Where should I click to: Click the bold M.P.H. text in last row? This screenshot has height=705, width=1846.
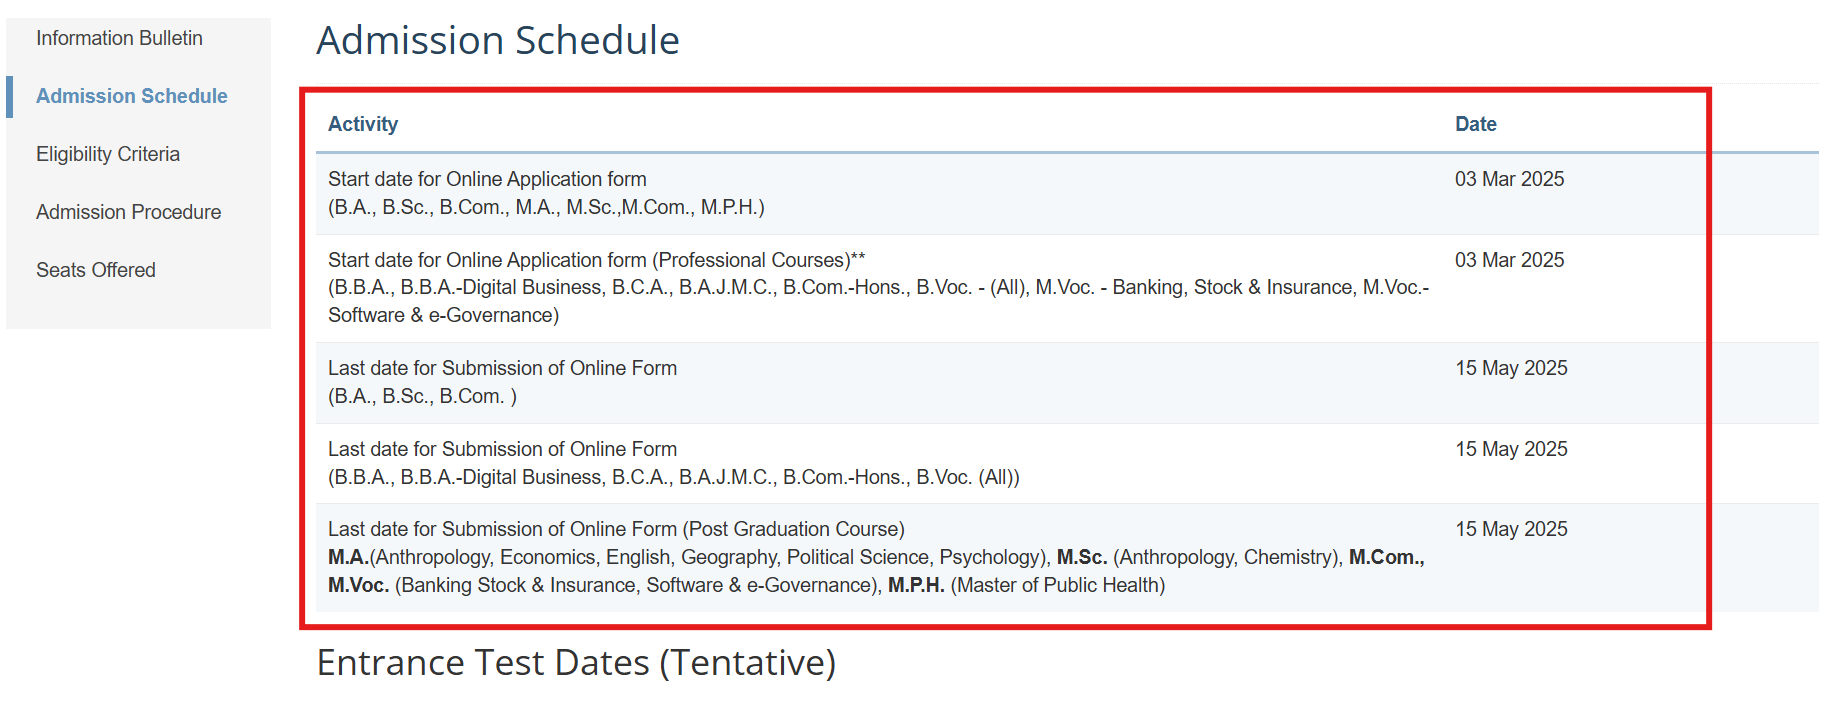pos(916,585)
